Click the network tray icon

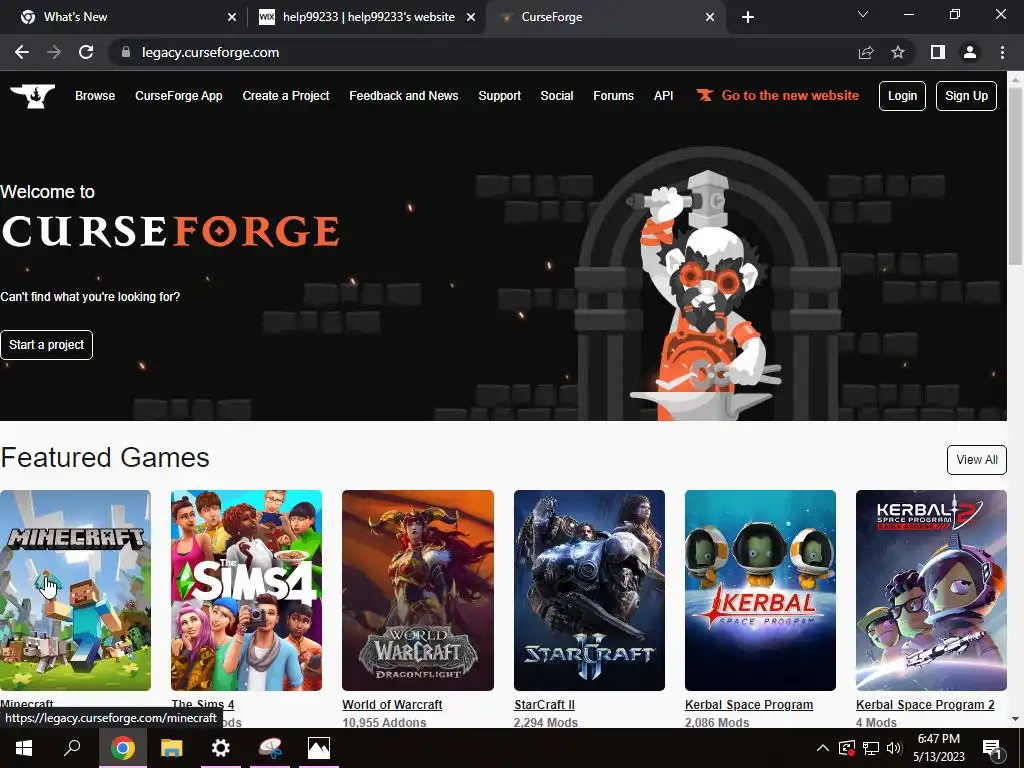point(871,748)
